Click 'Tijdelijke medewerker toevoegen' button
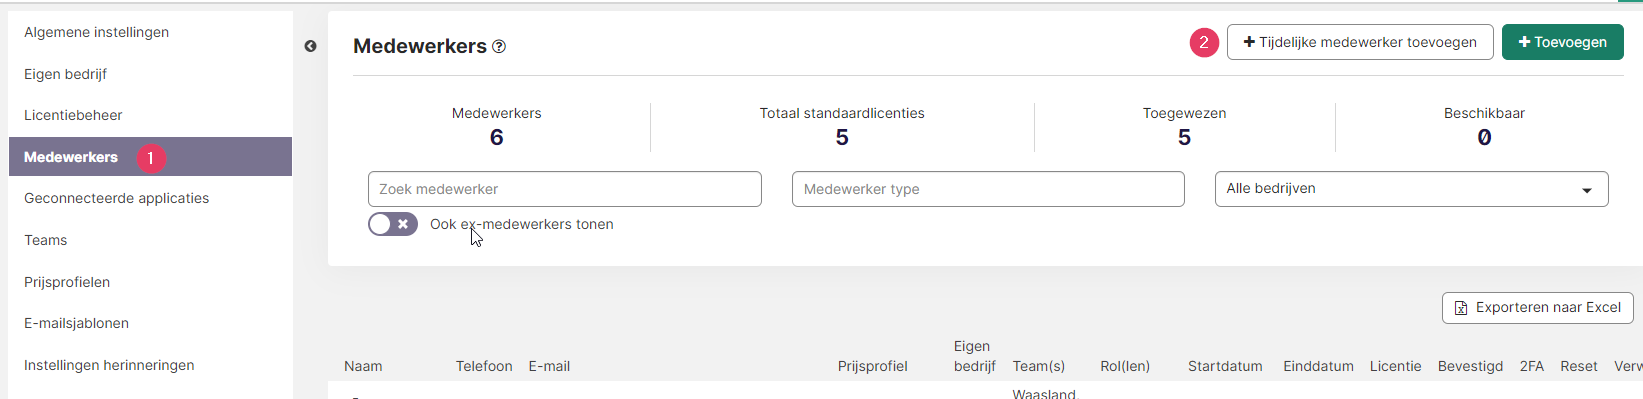1643x399 pixels. pos(1360,42)
